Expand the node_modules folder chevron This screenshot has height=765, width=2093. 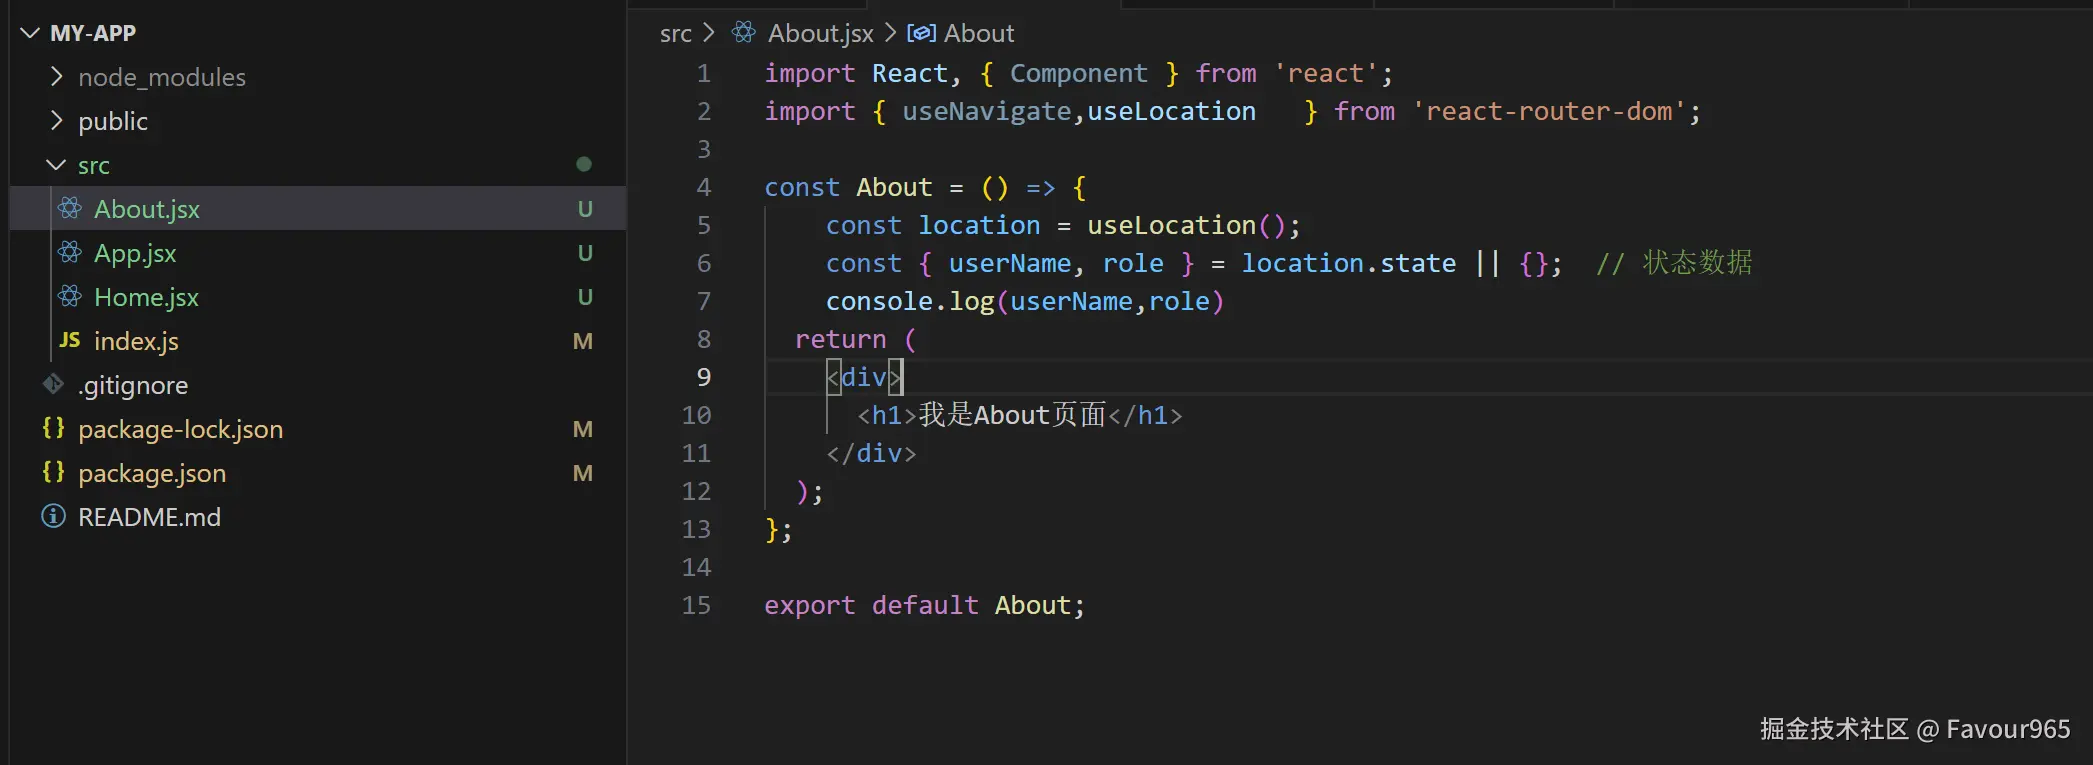tap(56, 77)
